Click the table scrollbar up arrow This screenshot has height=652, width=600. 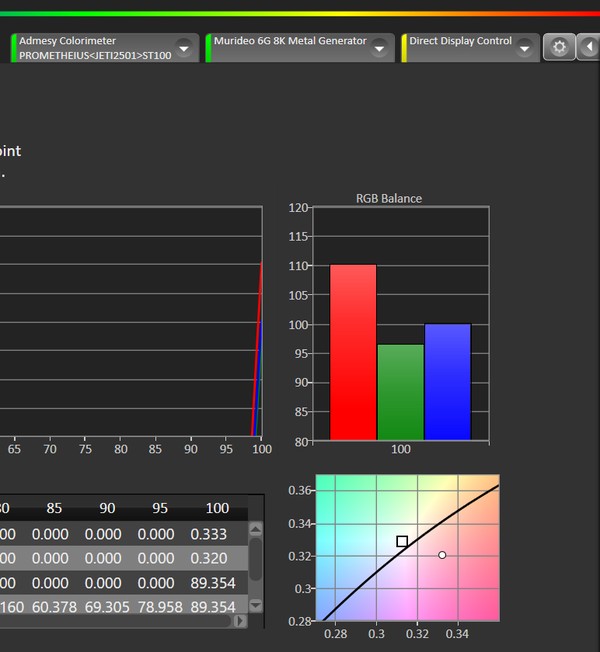pyautogui.click(x=255, y=529)
